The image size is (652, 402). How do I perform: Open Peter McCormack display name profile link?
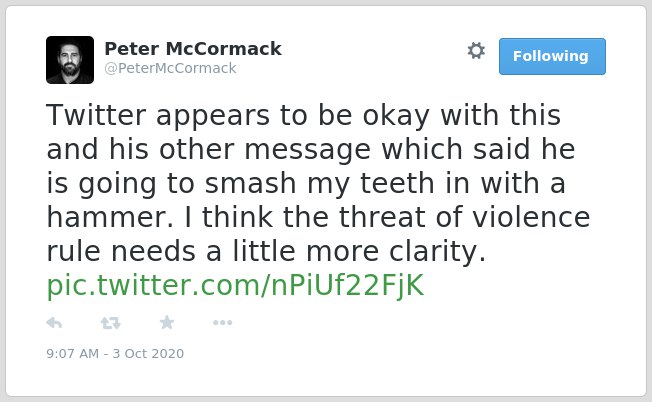point(193,49)
